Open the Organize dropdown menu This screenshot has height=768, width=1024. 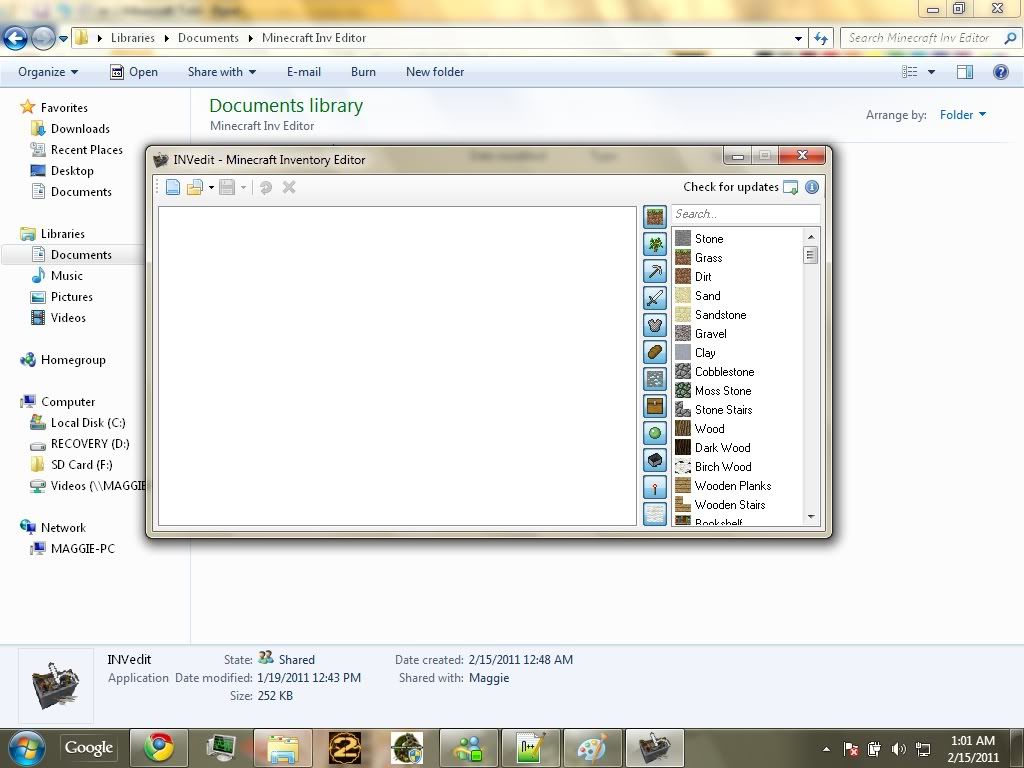48,72
